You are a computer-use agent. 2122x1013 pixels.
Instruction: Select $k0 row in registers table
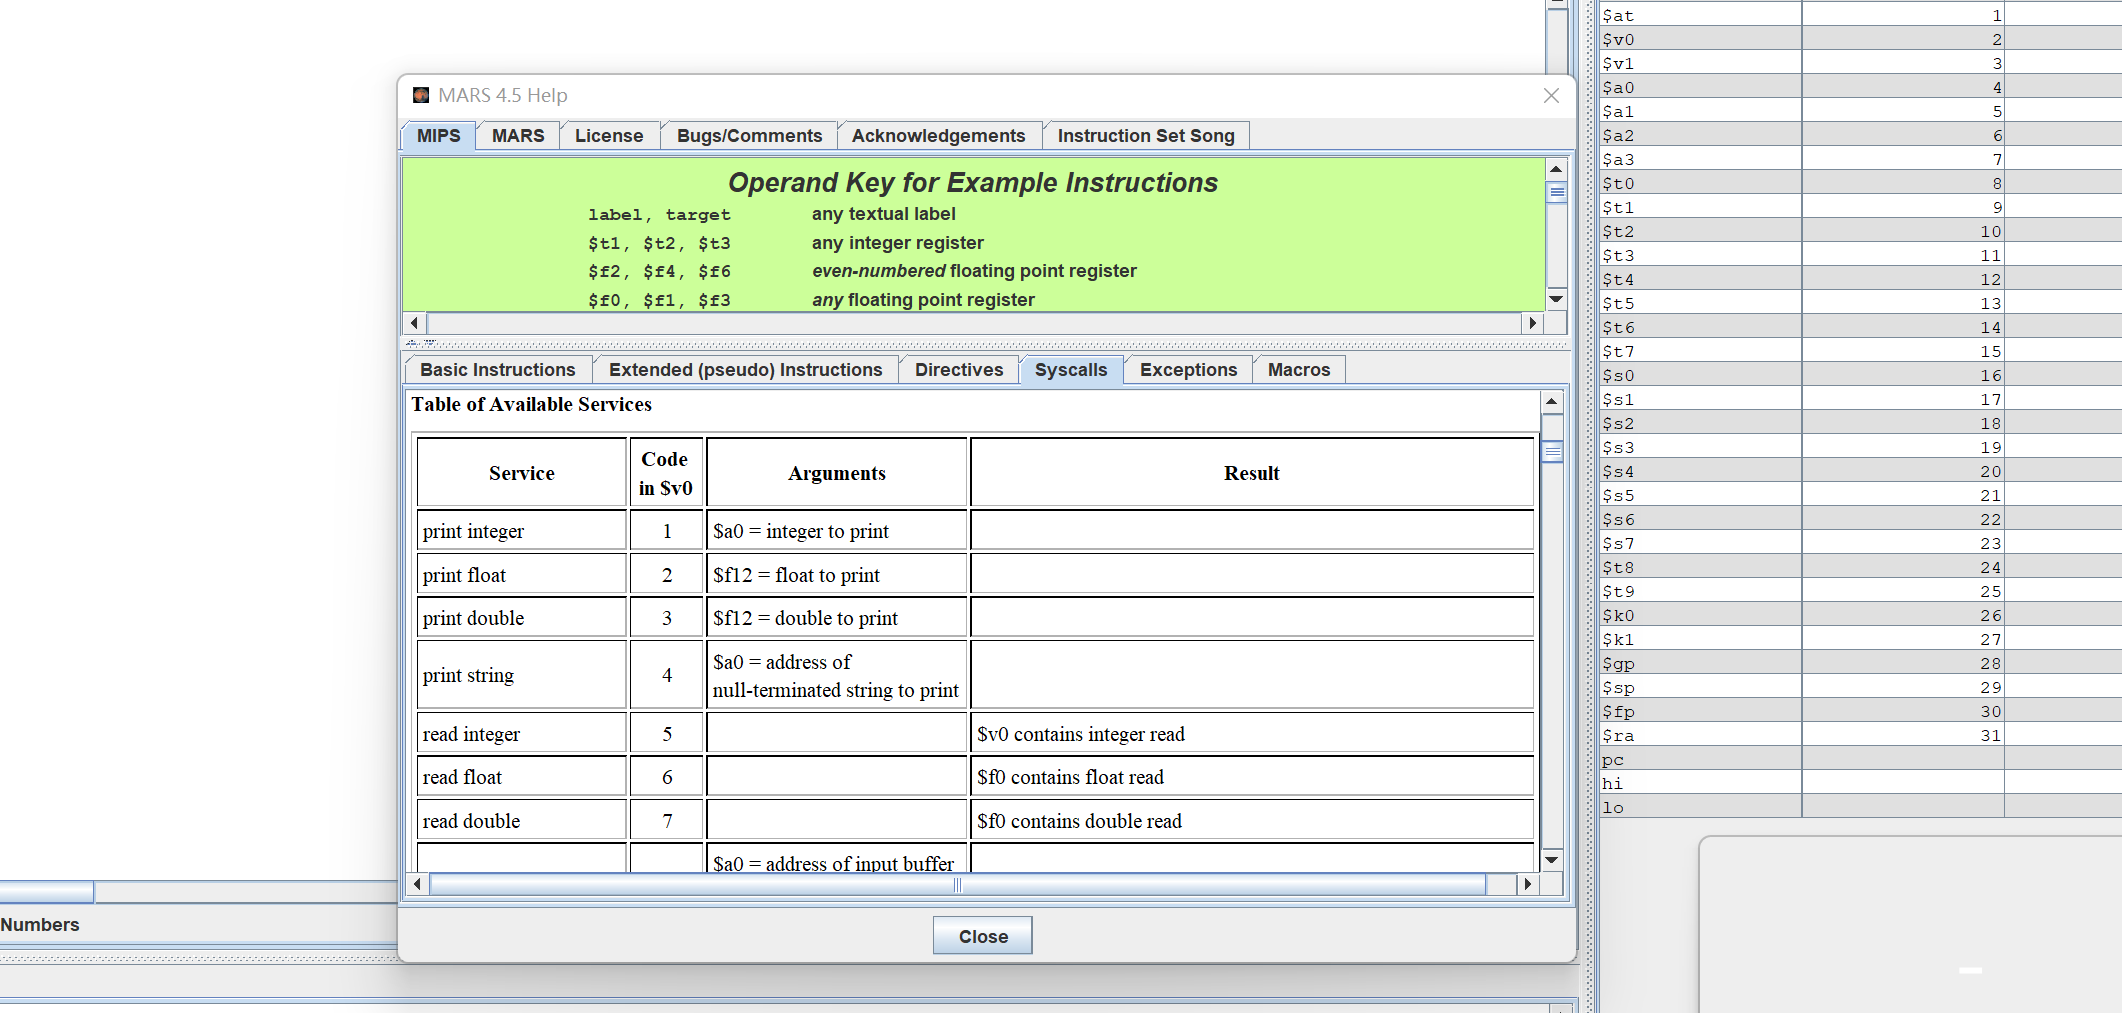click(1860, 615)
